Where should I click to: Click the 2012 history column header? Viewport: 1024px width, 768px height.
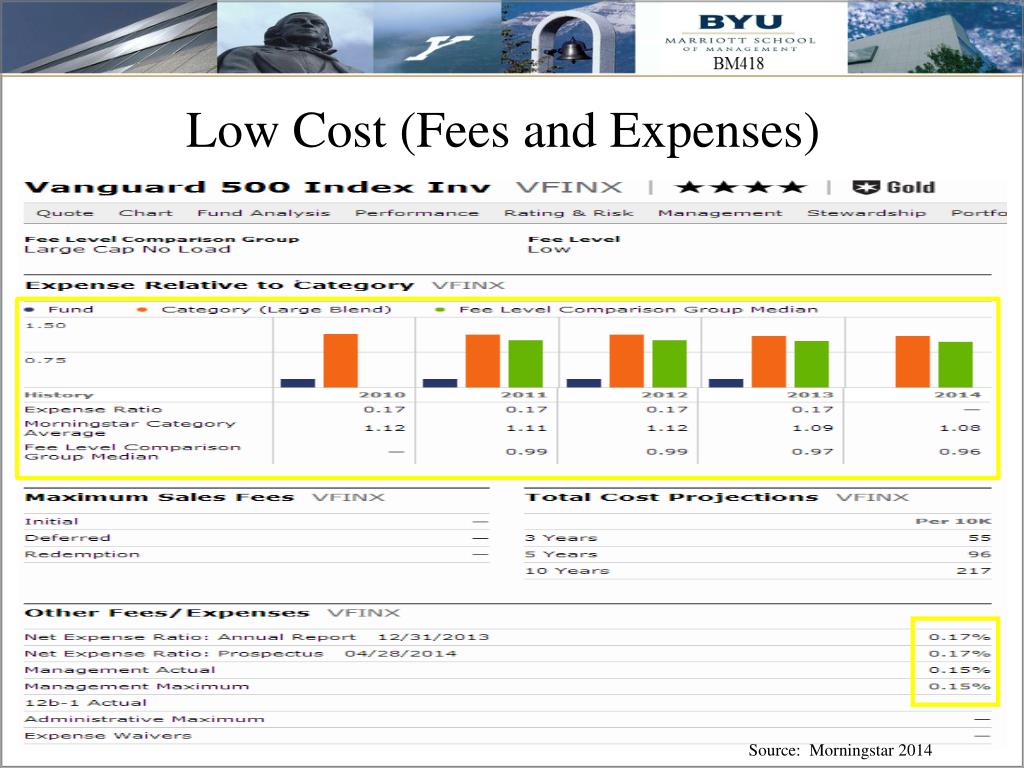[x=665, y=394]
